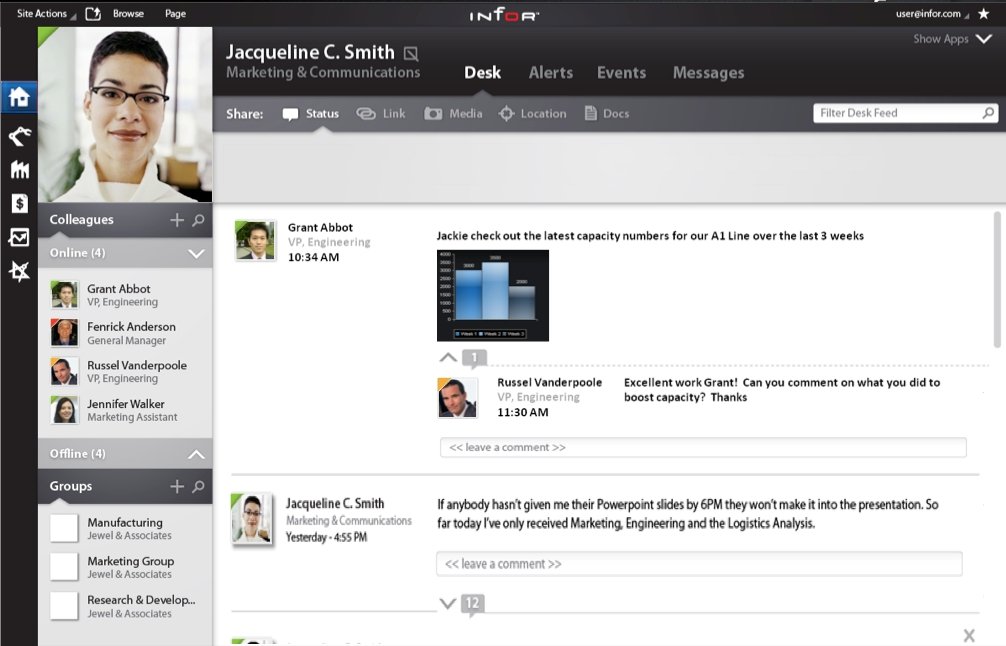Open the Site Actions menu
The height and width of the screenshot is (646, 1006).
[x=42, y=13]
